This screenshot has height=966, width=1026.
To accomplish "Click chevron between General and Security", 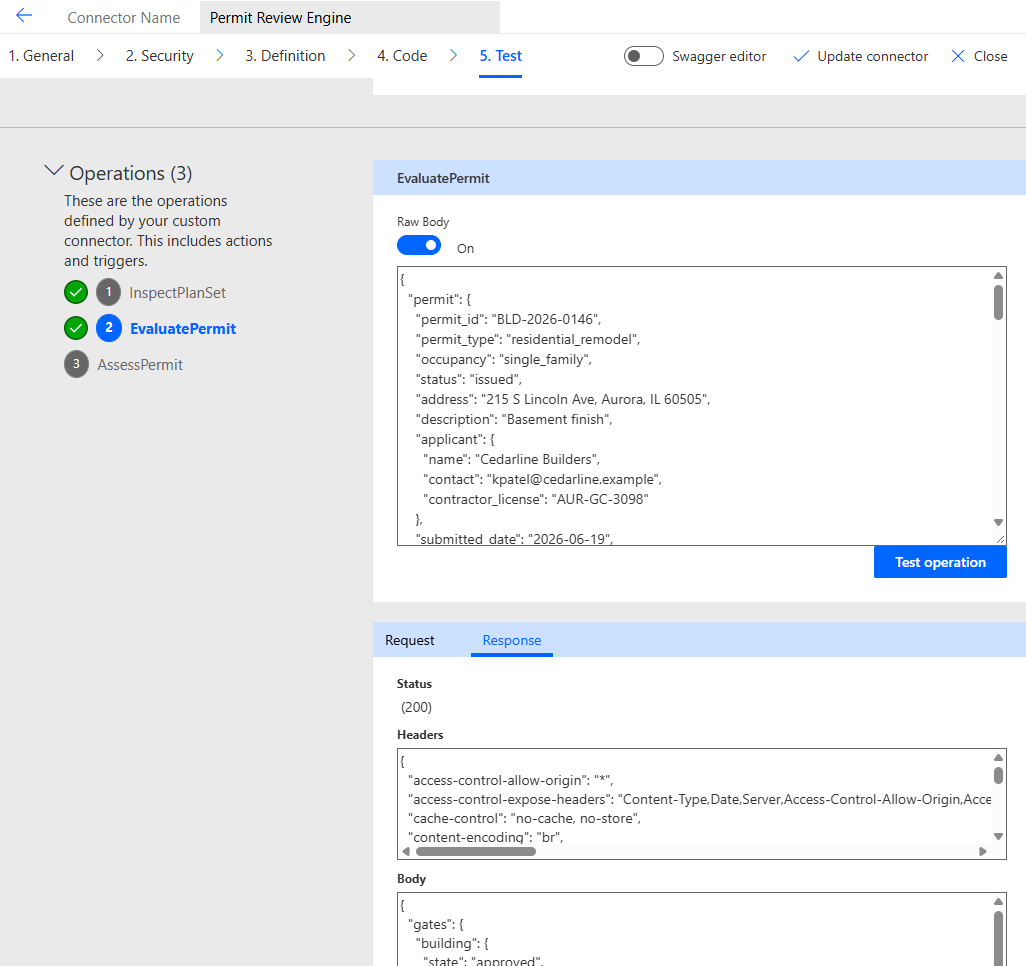I will click(100, 56).
